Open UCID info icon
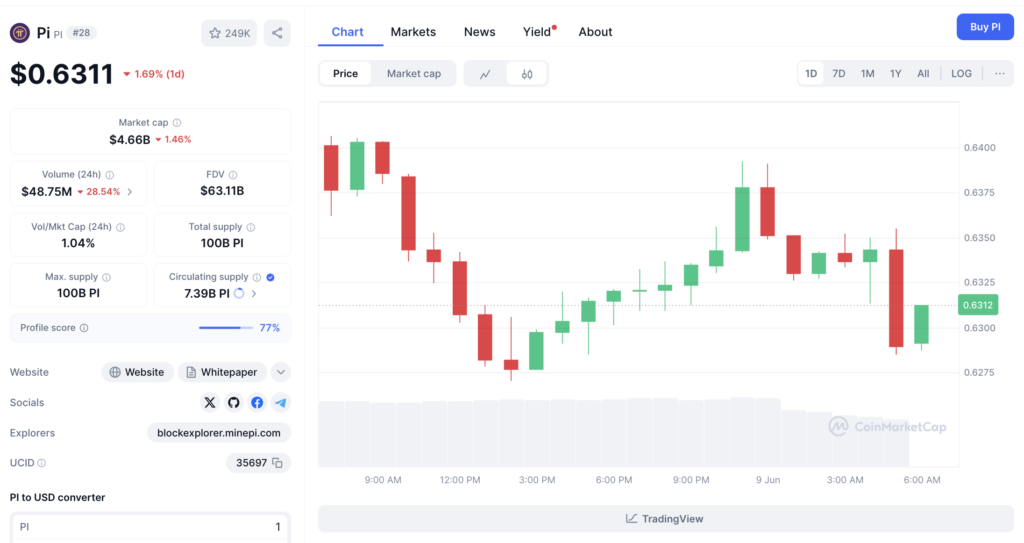The height and width of the screenshot is (543, 1024). [x=42, y=463]
